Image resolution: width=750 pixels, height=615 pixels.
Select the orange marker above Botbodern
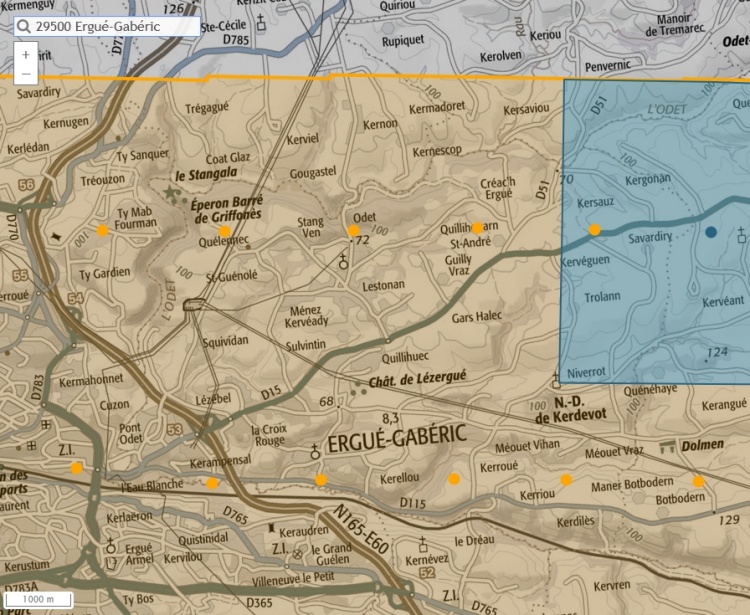(698, 481)
